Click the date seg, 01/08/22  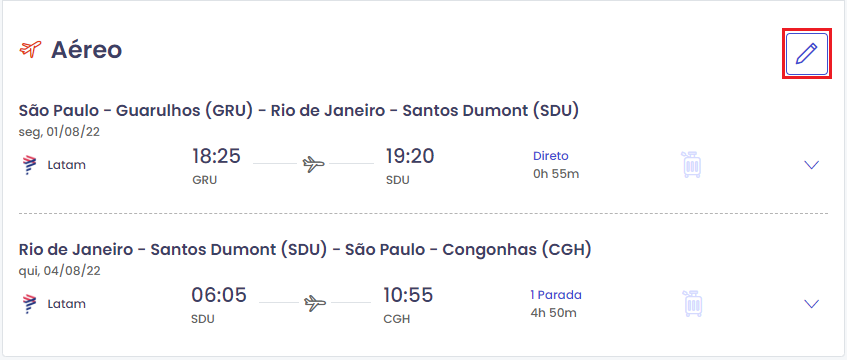pos(59,132)
